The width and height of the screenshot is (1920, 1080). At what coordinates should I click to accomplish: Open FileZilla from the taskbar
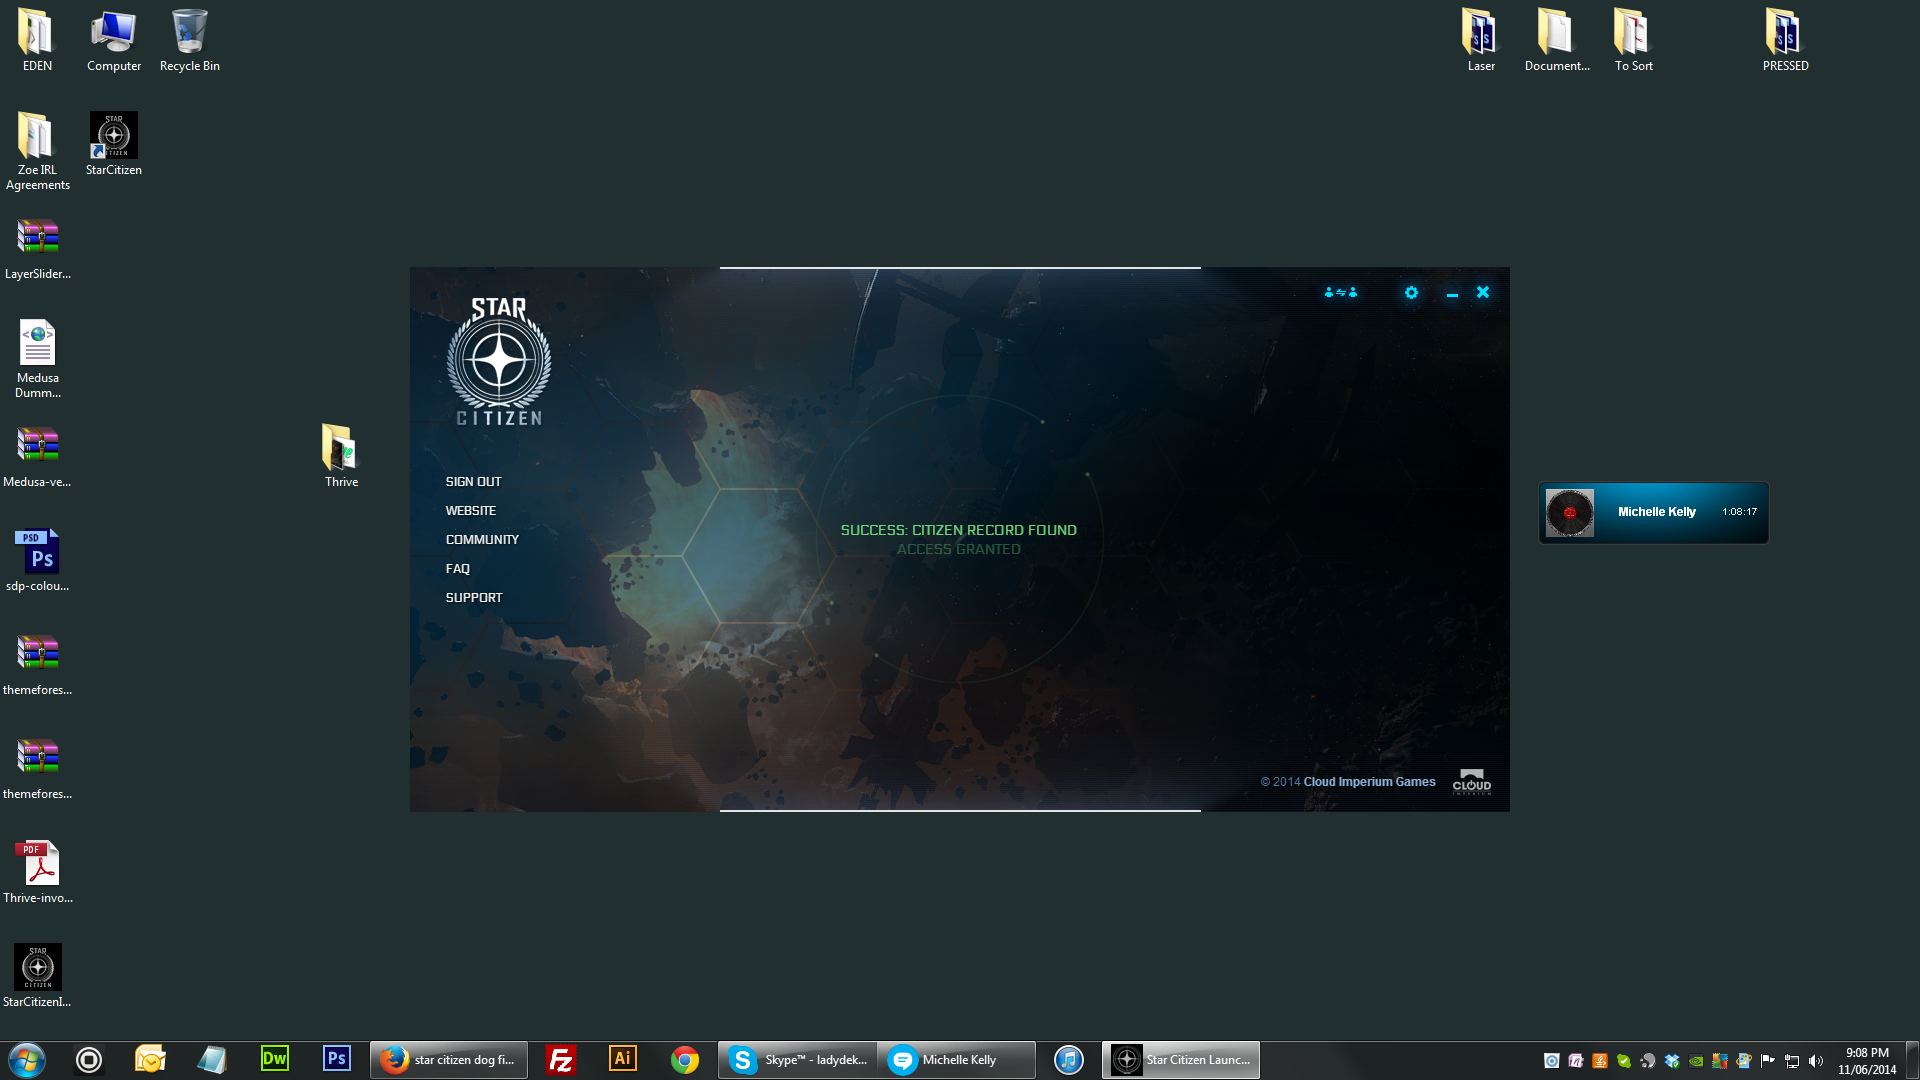561,1060
